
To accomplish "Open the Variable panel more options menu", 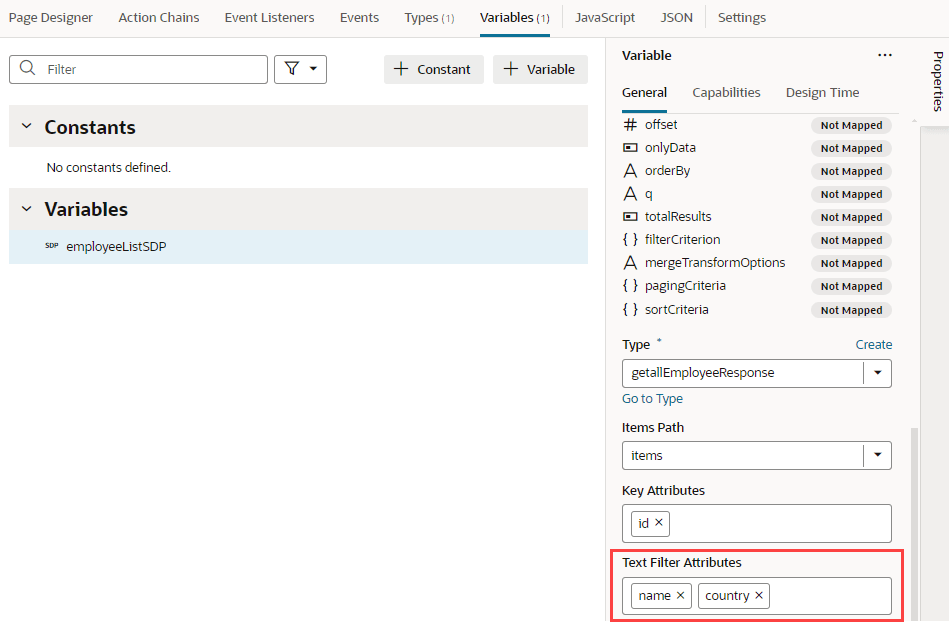I will pos(885,55).
